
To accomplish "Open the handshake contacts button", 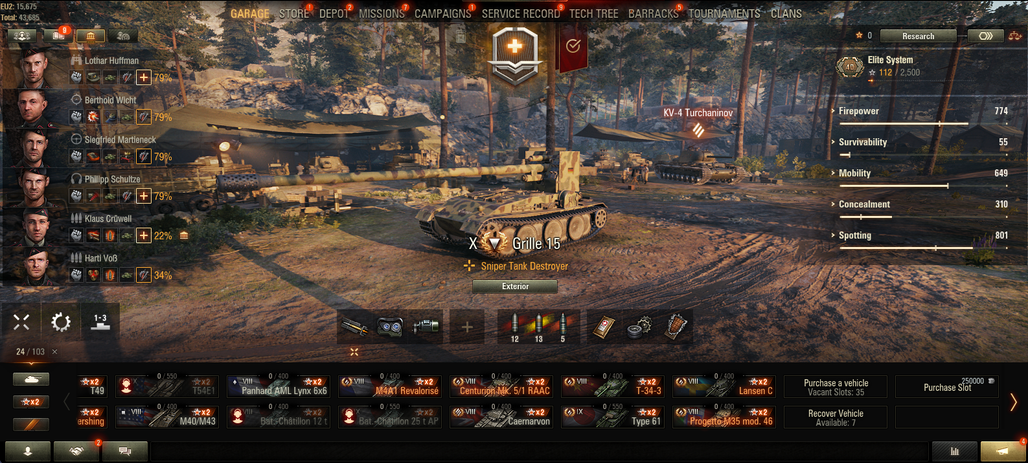I will [76, 451].
